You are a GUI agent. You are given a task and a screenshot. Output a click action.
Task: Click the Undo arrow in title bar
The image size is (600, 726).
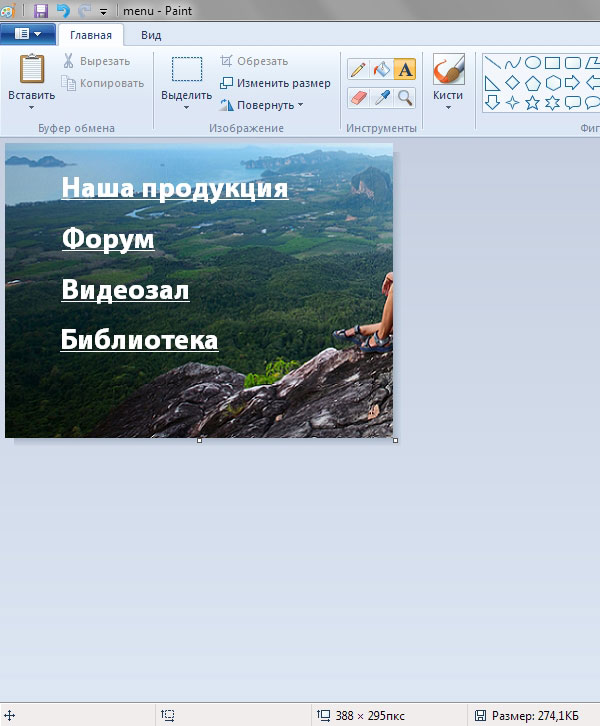[x=63, y=10]
